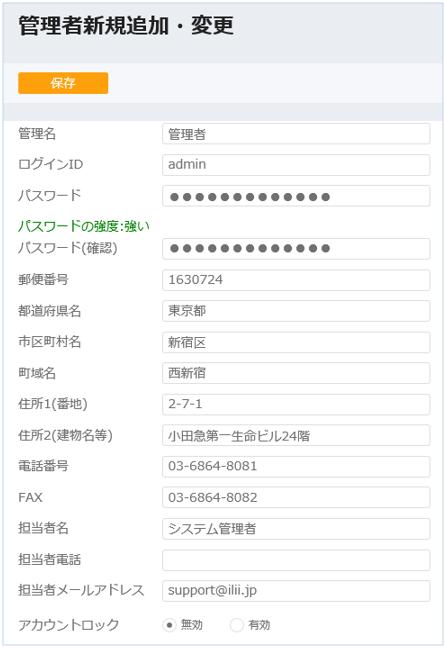Click the 都道府県名 field showing 東京都

[x=296, y=311]
